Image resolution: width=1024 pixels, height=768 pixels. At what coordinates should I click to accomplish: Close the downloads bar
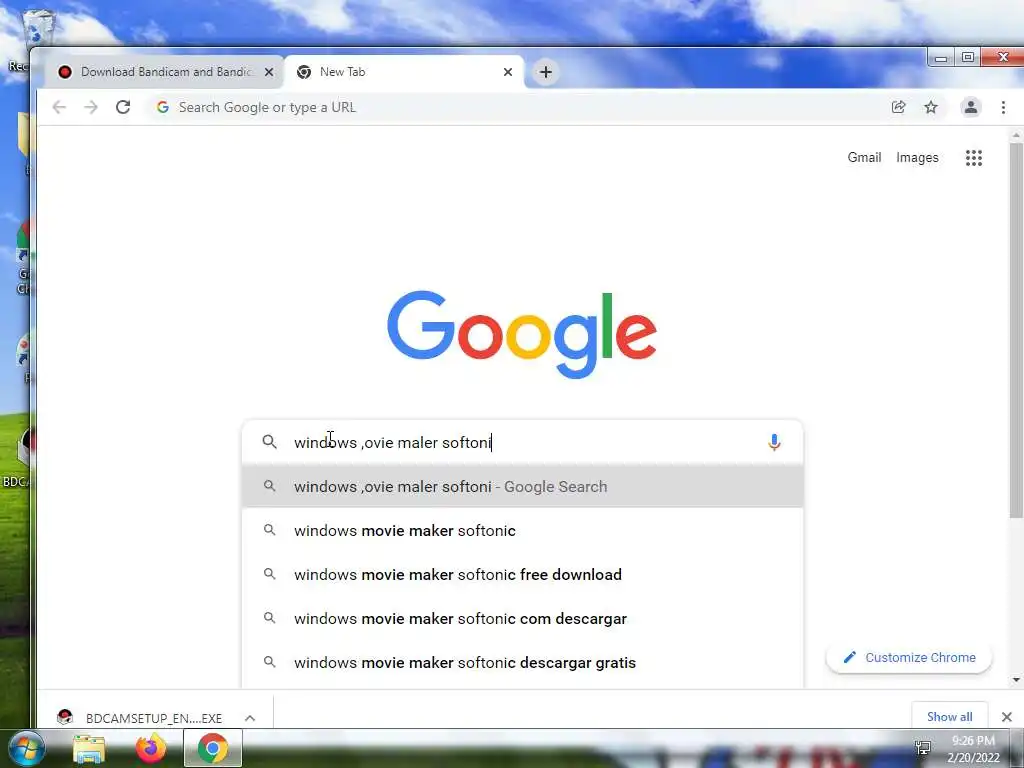(x=1006, y=717)
